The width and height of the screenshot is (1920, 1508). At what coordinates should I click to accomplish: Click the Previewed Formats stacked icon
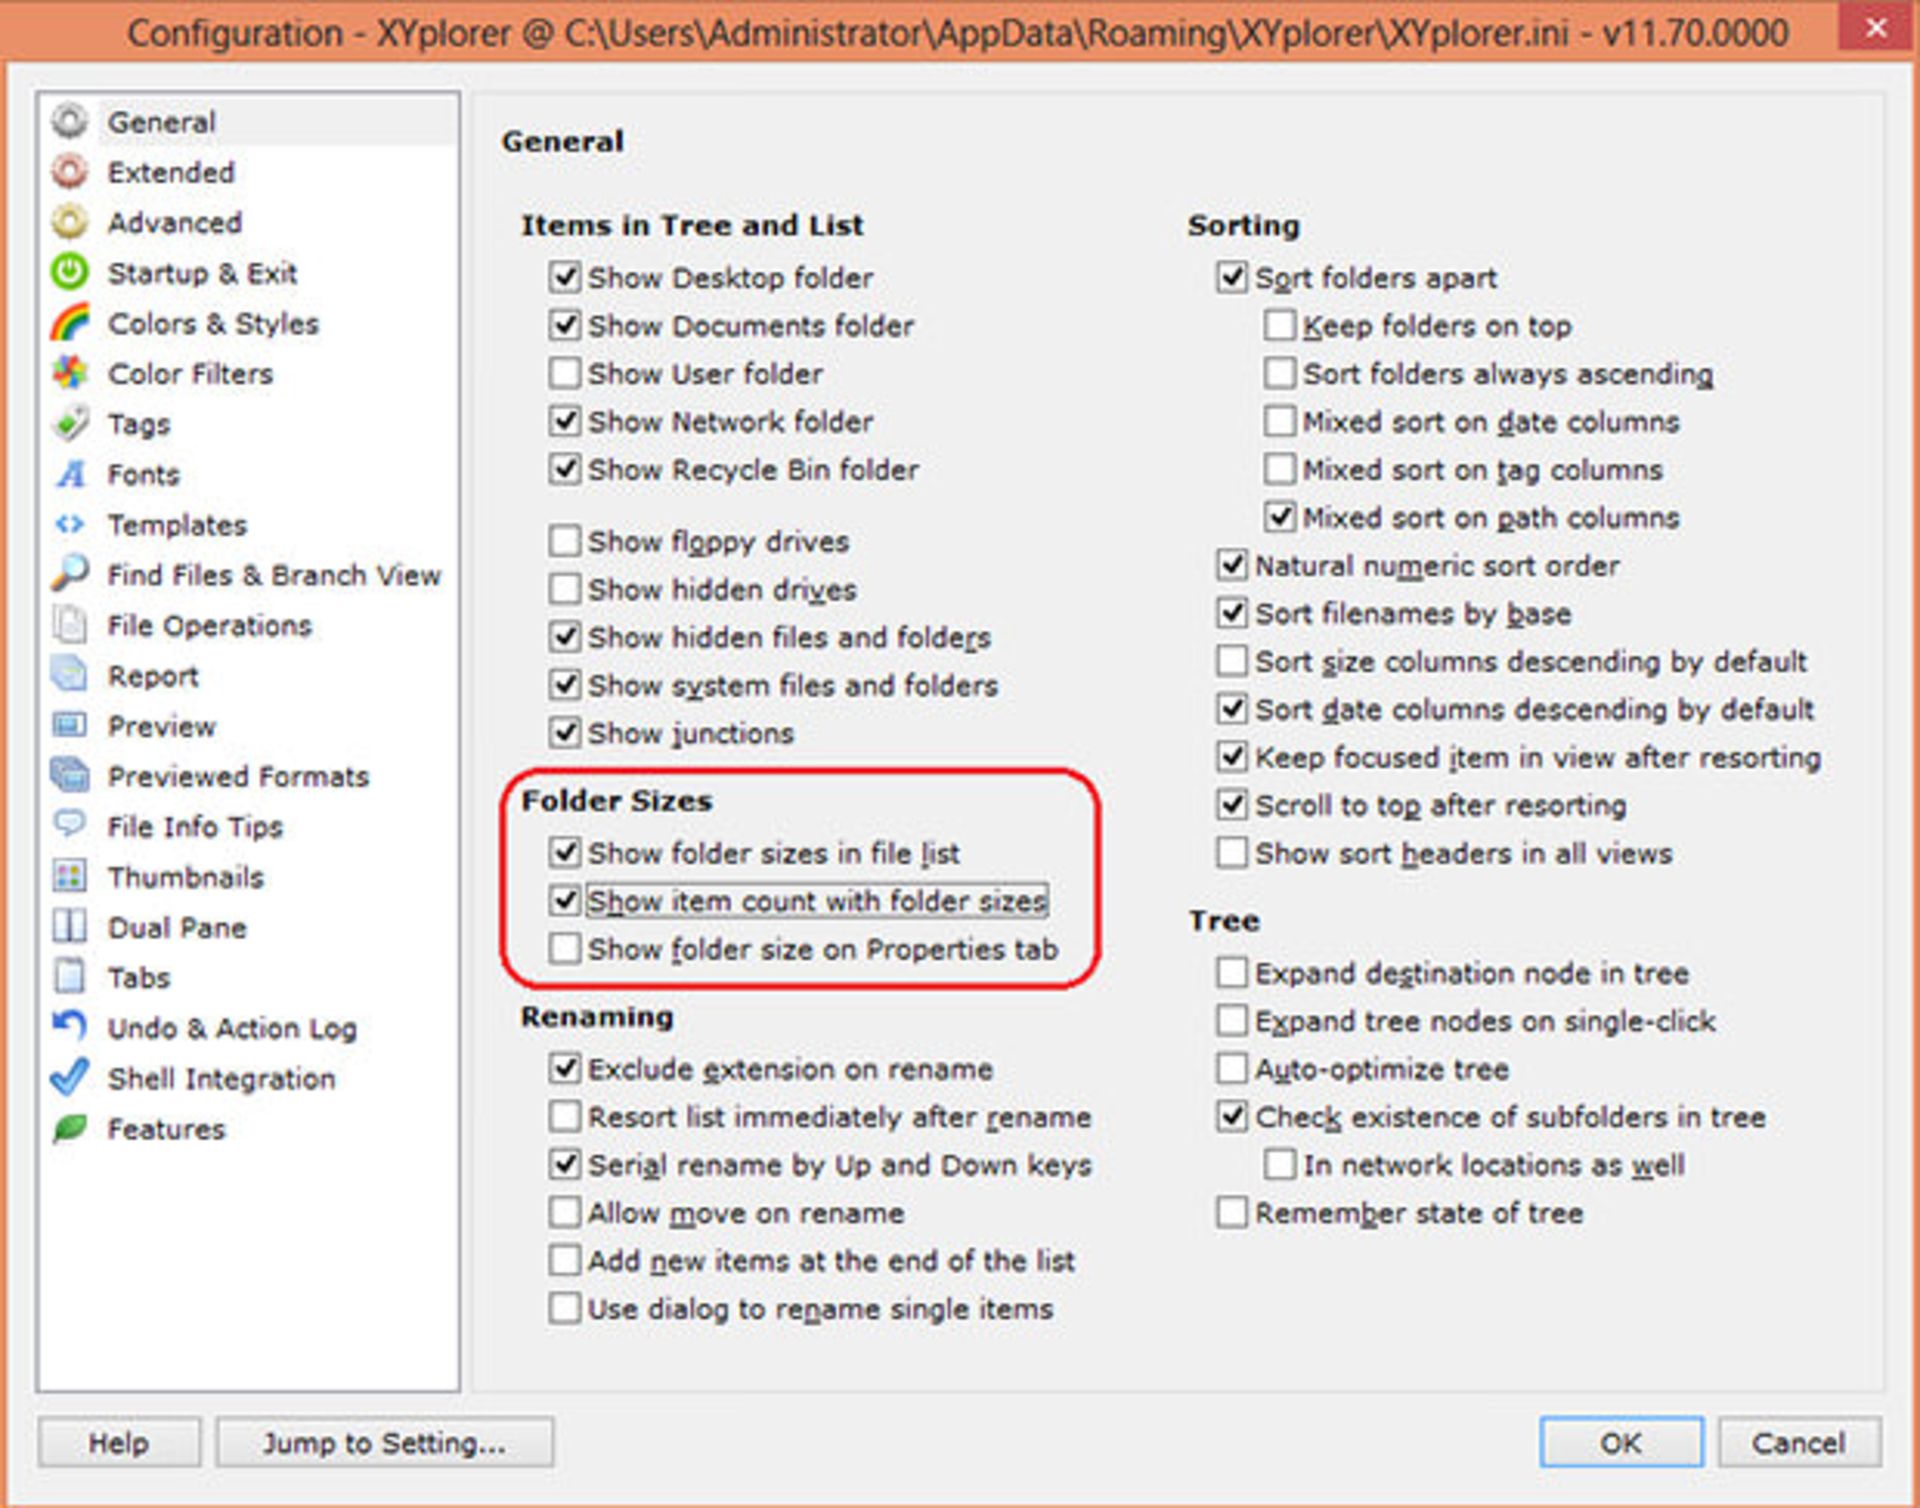pyautogui.click(x=70, y=776)
